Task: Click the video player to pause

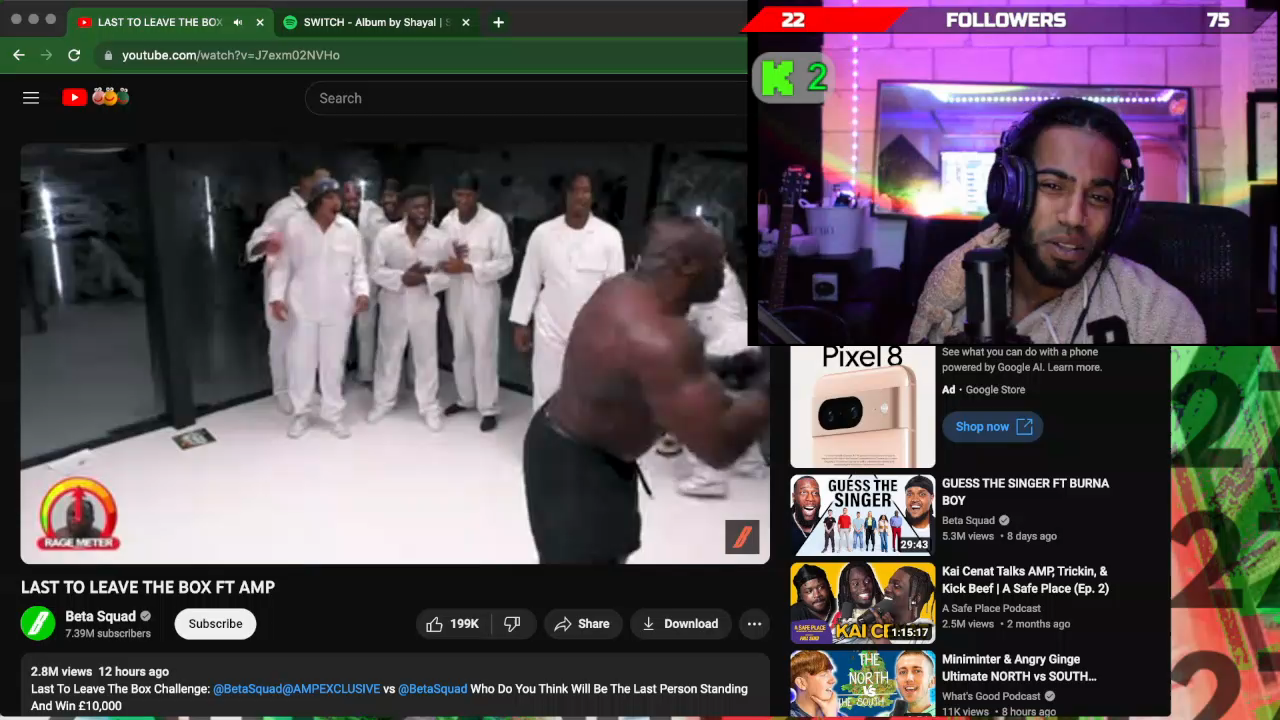Action: tap(395, 353)
